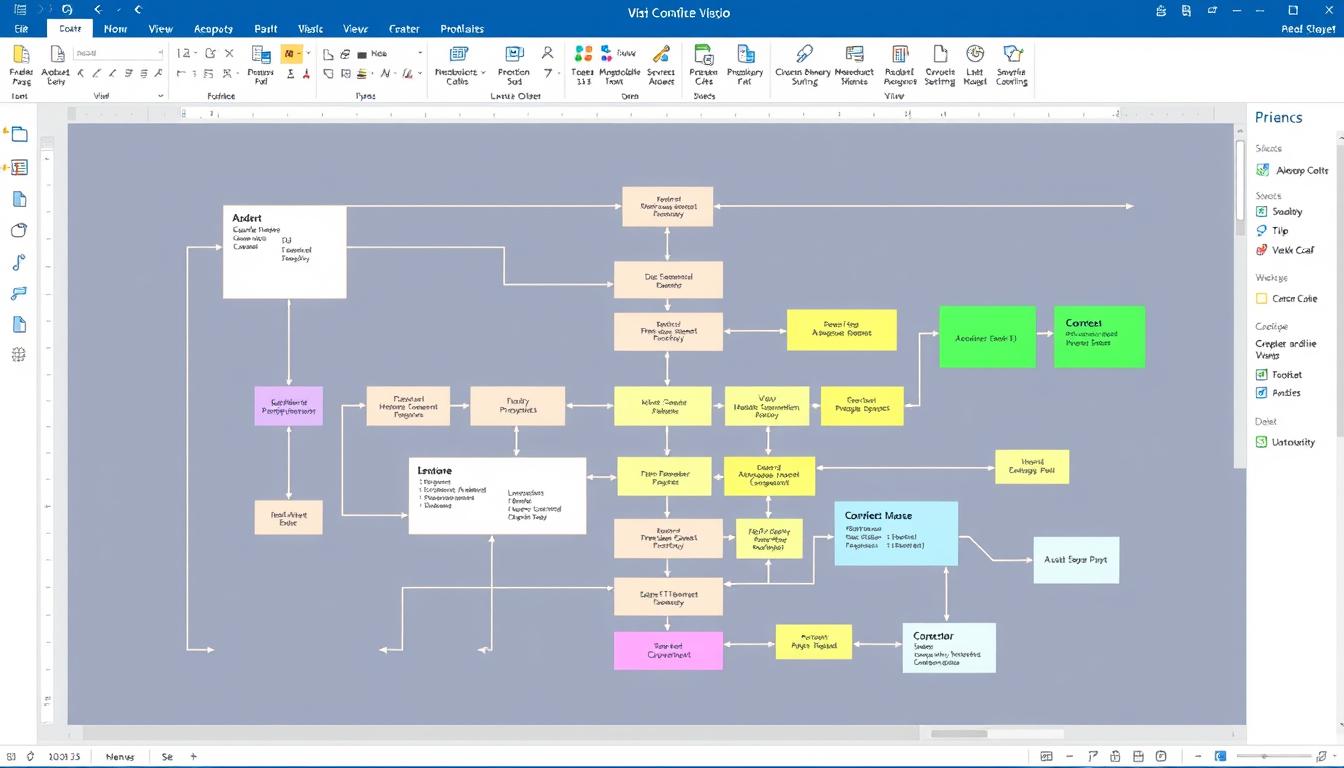Open the File tab

21,29
